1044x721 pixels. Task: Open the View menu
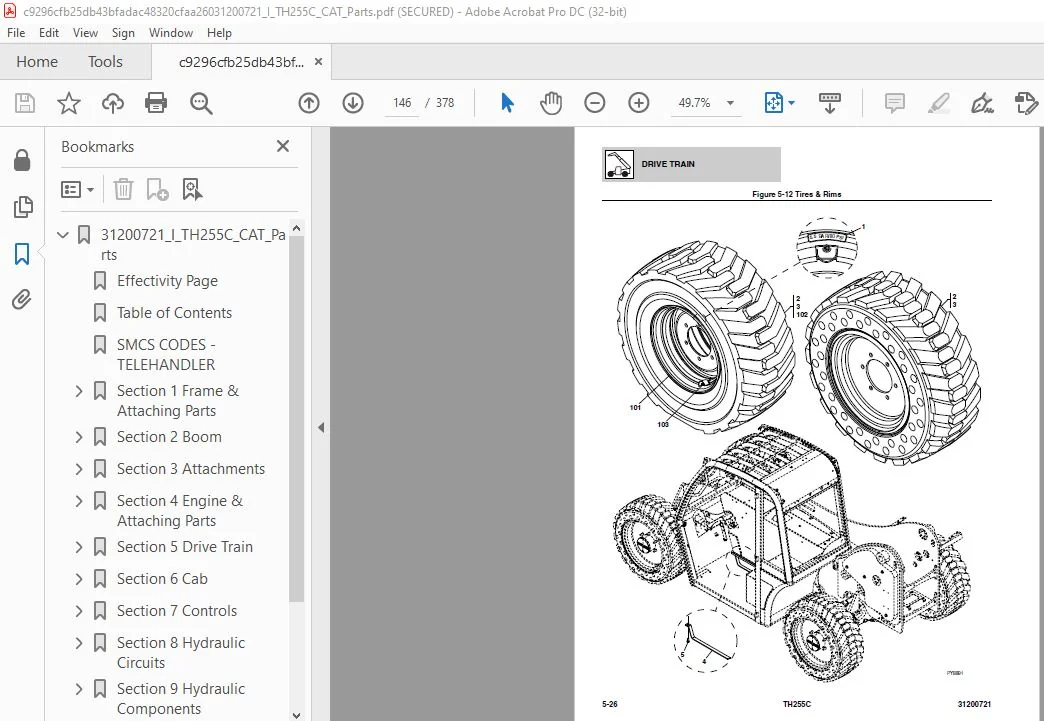(85, 33)
